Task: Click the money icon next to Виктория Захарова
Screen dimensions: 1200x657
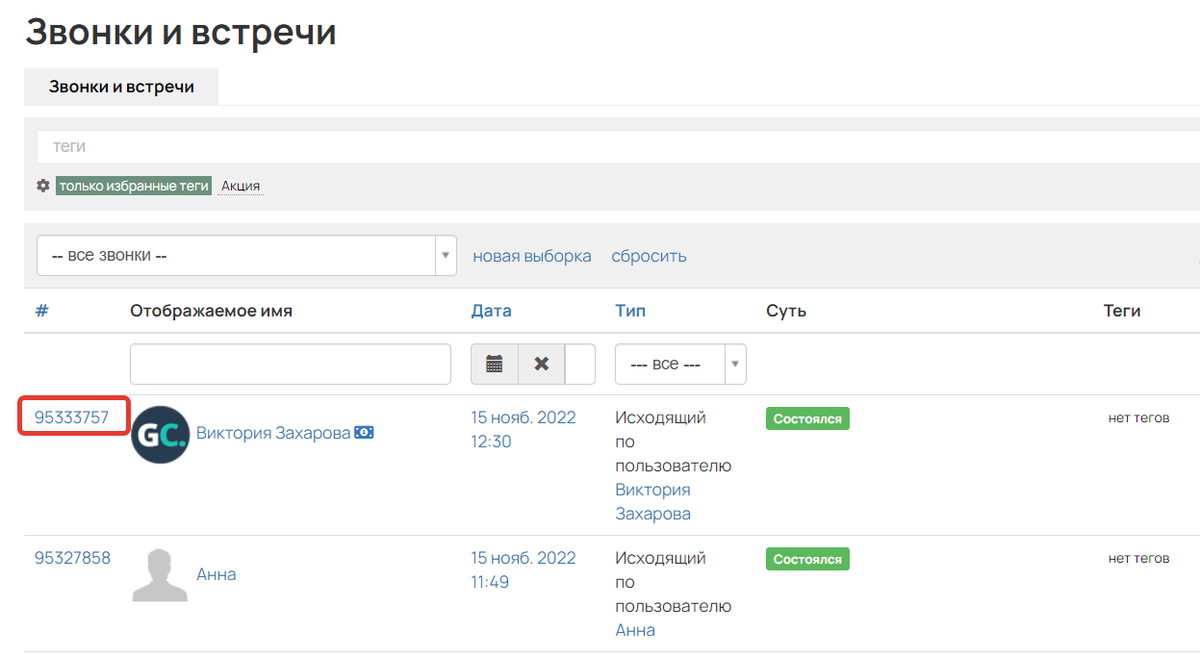Action: [365, 433]
